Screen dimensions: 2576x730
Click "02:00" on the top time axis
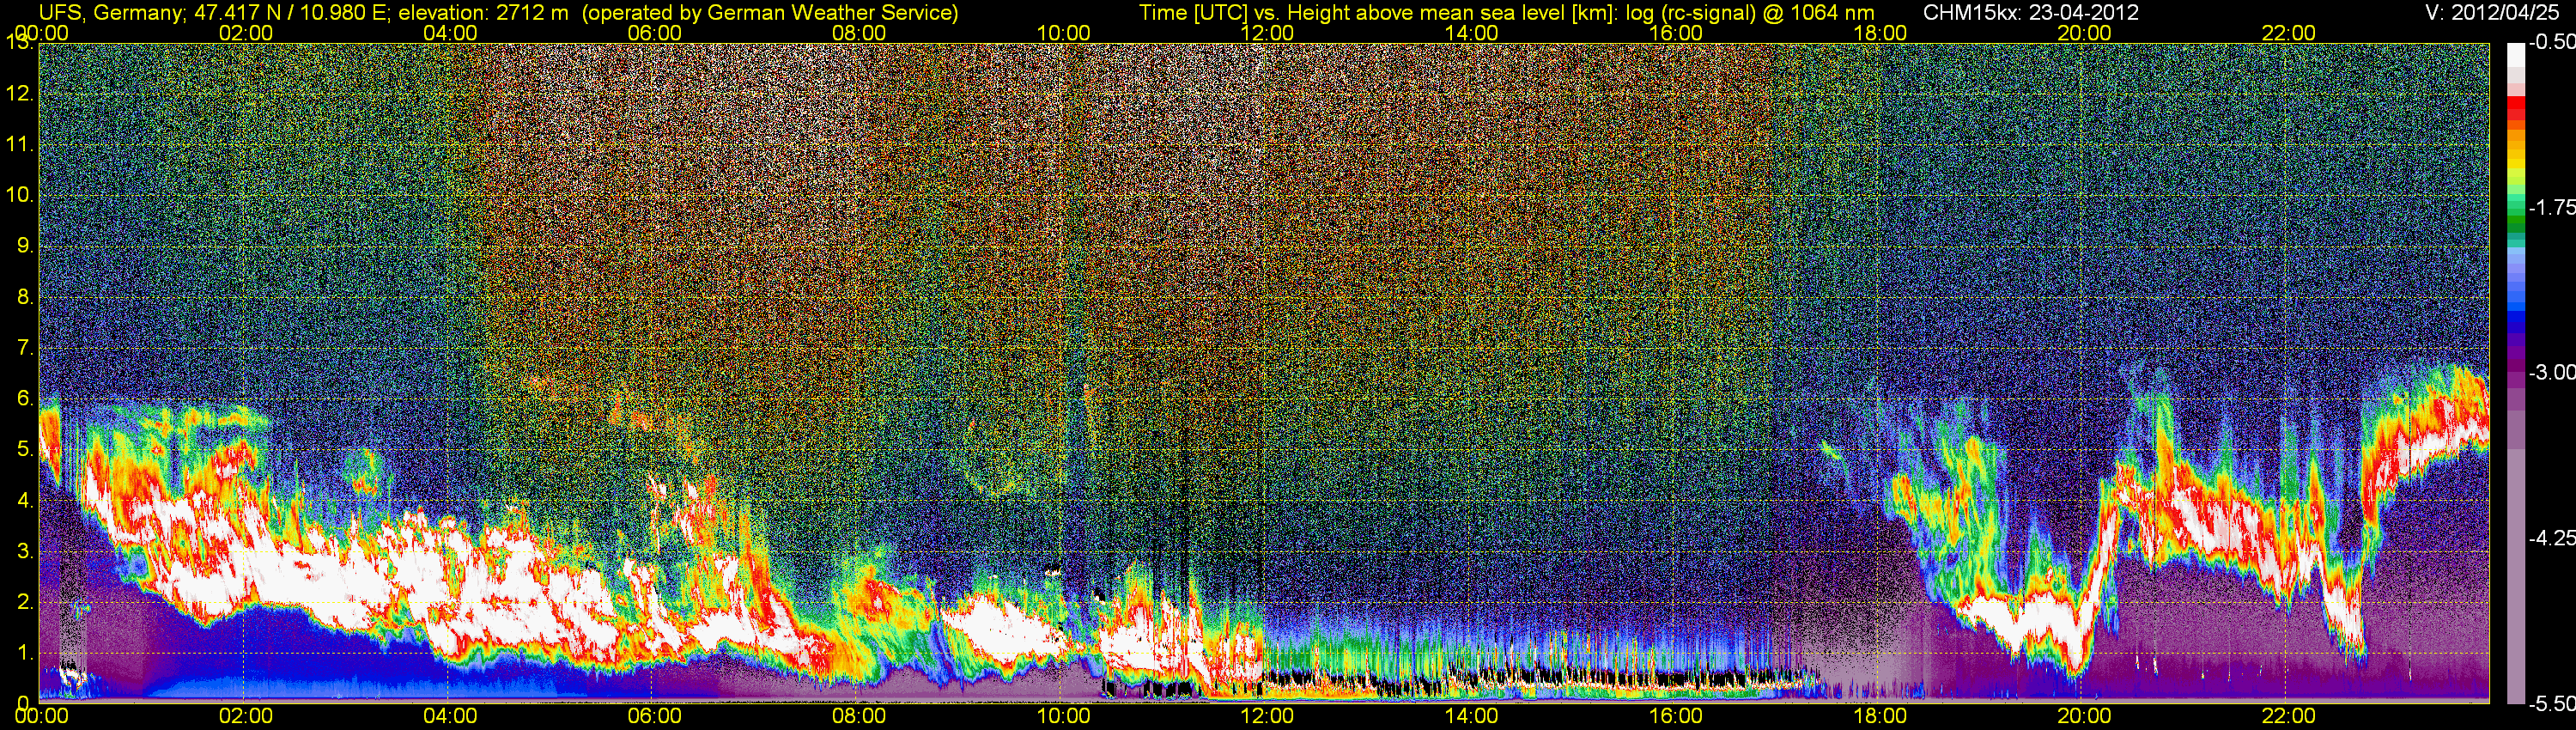click(x=246, y=33)
